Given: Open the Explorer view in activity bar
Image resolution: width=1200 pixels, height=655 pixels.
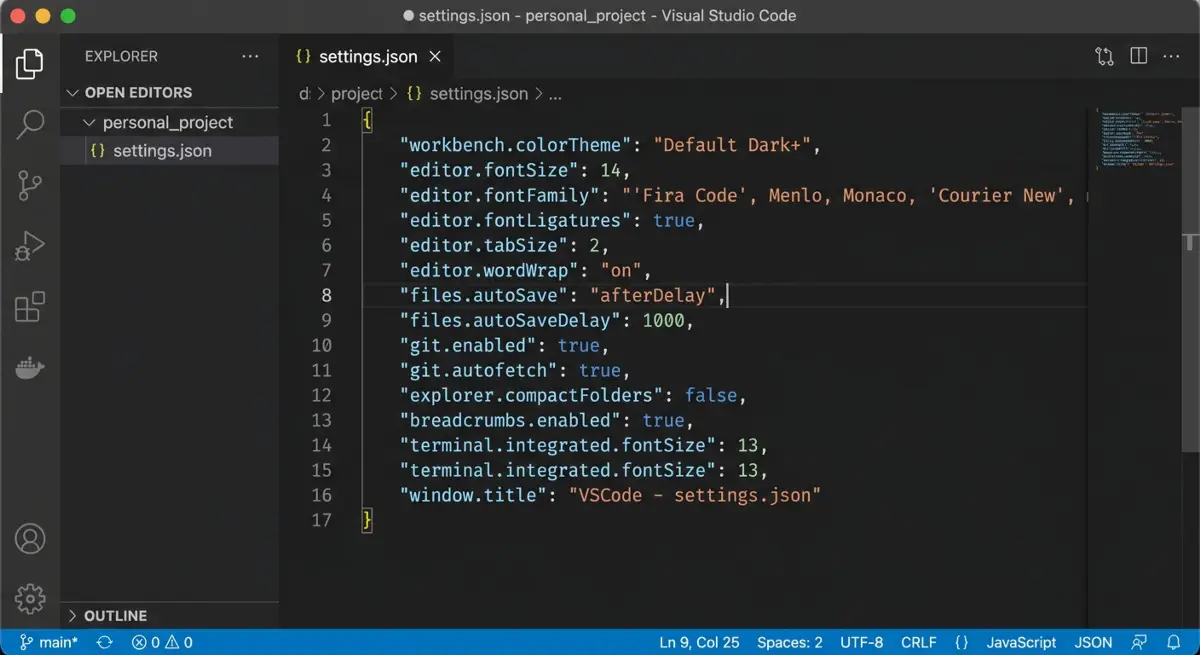Looking at the screenshot, I should click(30, 64).
